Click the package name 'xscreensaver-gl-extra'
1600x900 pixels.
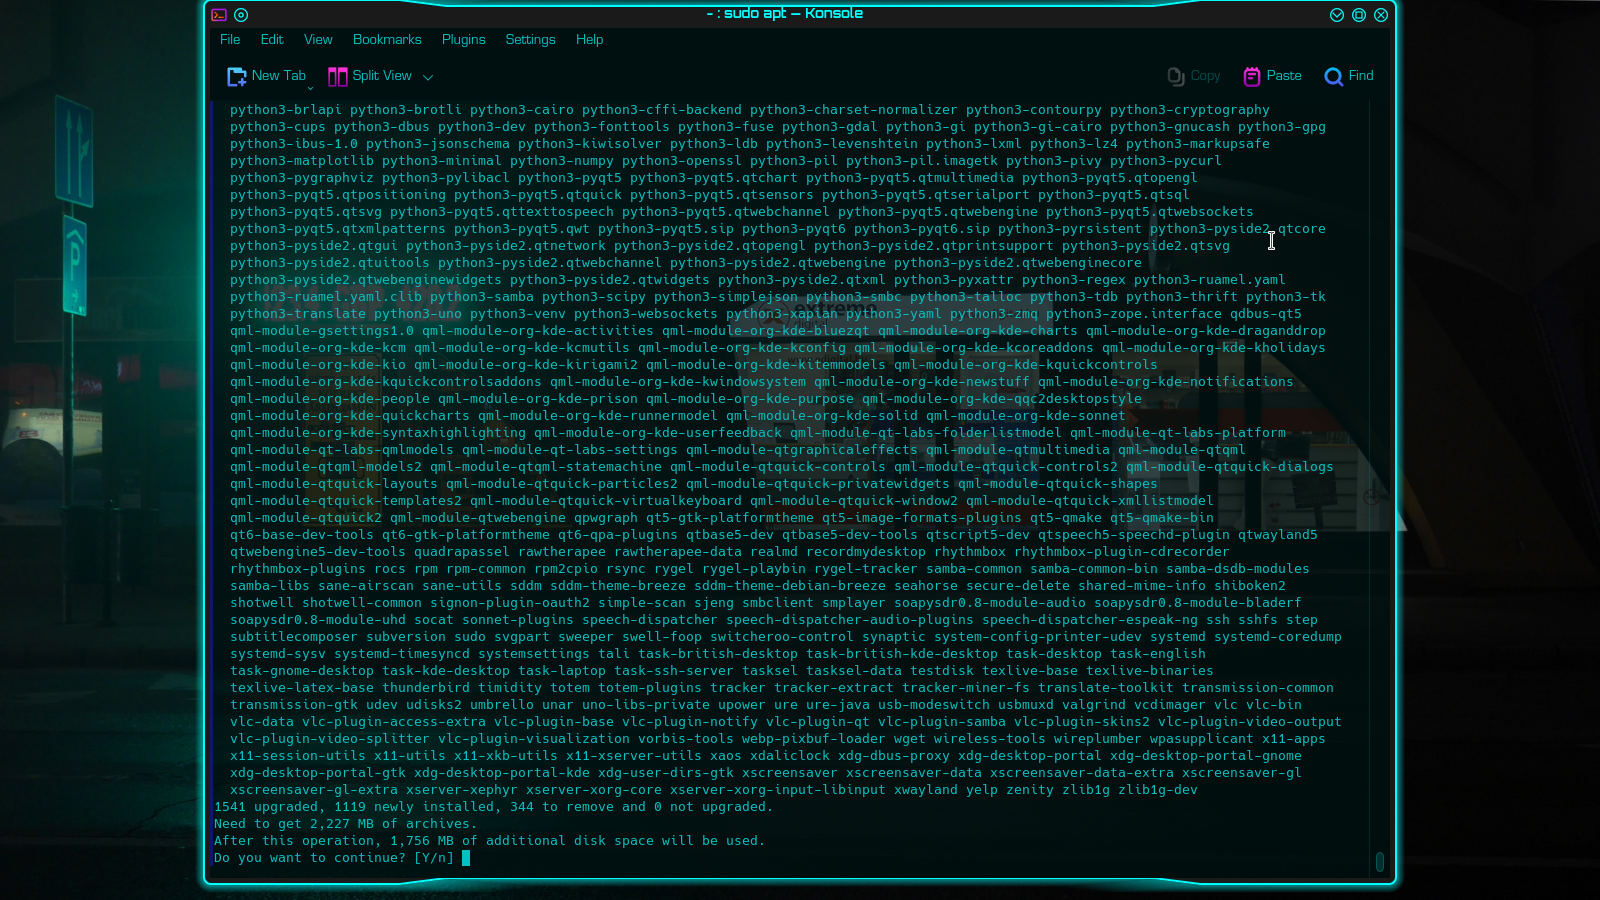[x=314, y=790]
